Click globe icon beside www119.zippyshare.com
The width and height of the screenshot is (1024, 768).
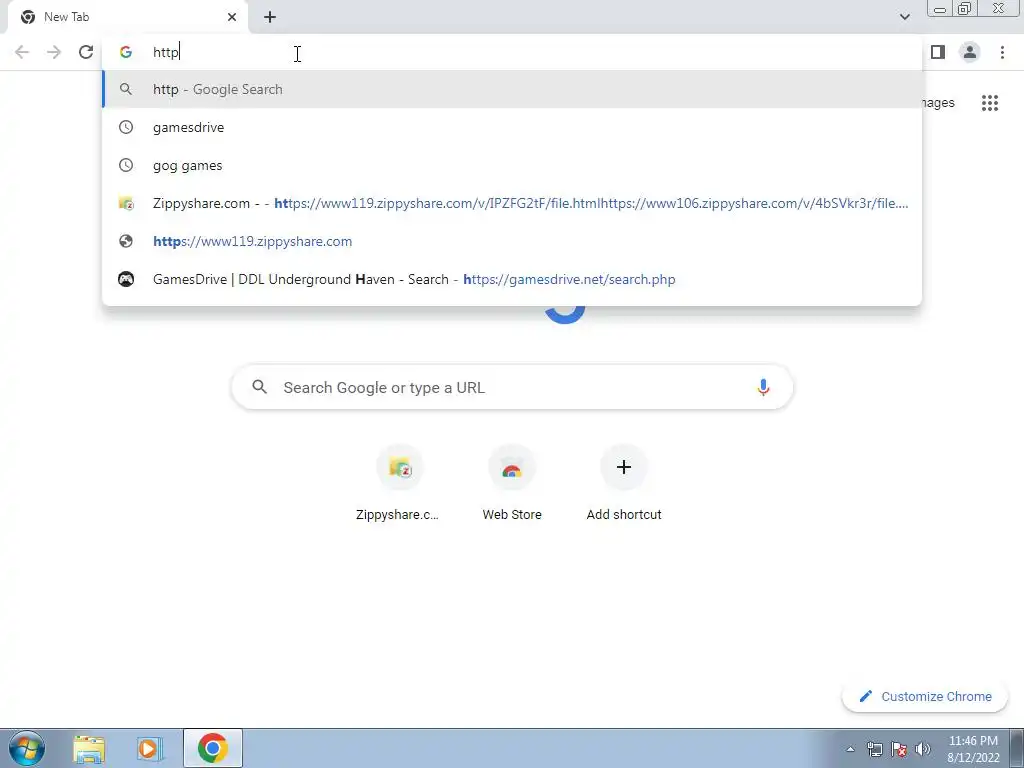tap(125, 241)
